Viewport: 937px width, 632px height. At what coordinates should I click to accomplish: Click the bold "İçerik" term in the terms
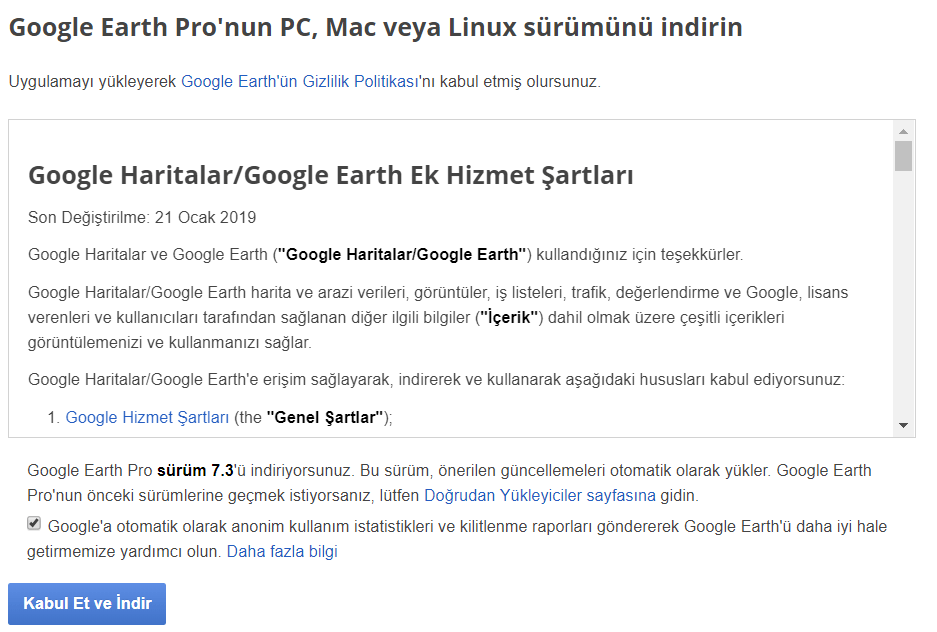point(510,318)
